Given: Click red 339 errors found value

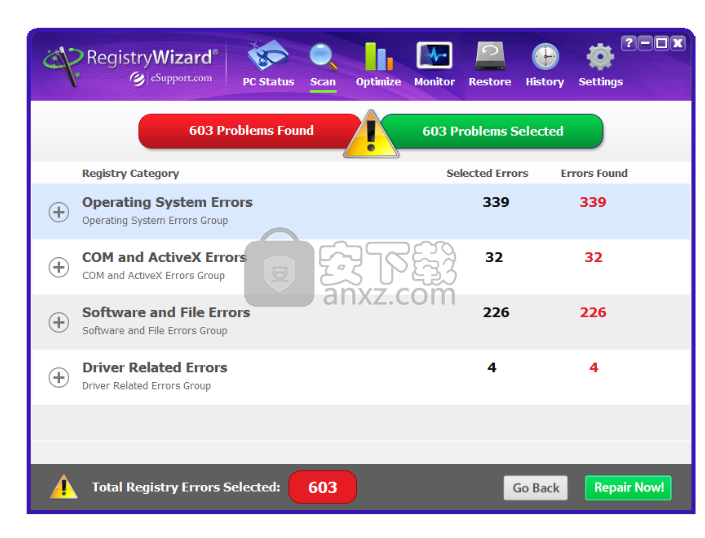Looking at the screenshot, I should pos(593,202).
